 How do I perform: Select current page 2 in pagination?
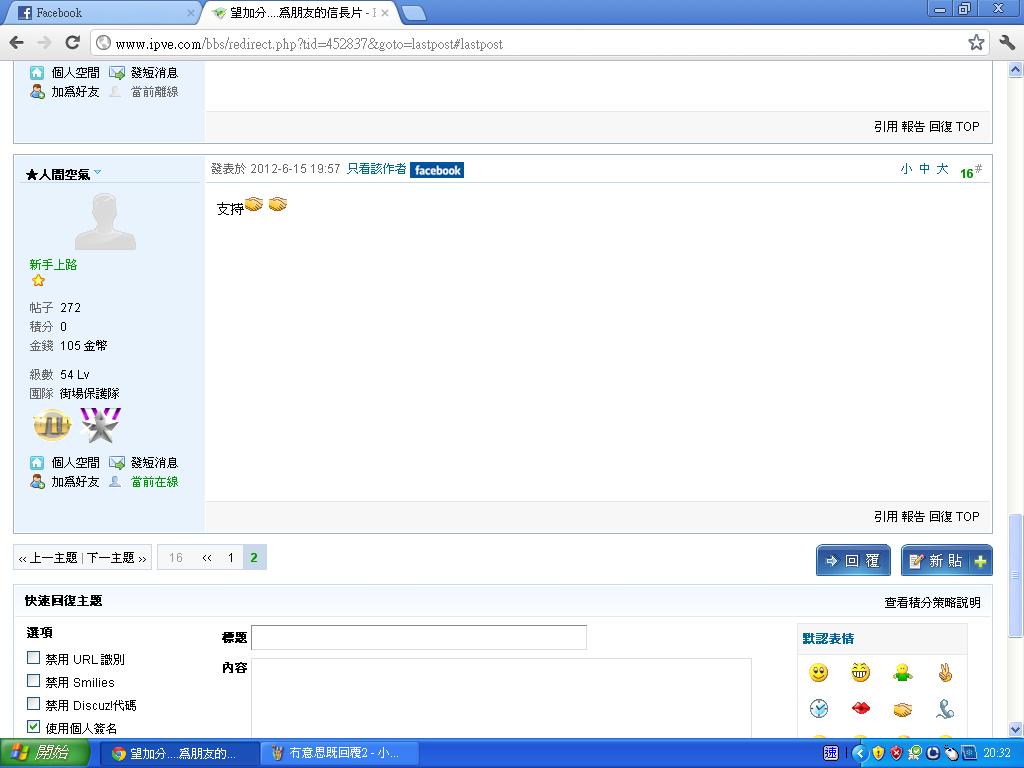[x=254, y=558]
